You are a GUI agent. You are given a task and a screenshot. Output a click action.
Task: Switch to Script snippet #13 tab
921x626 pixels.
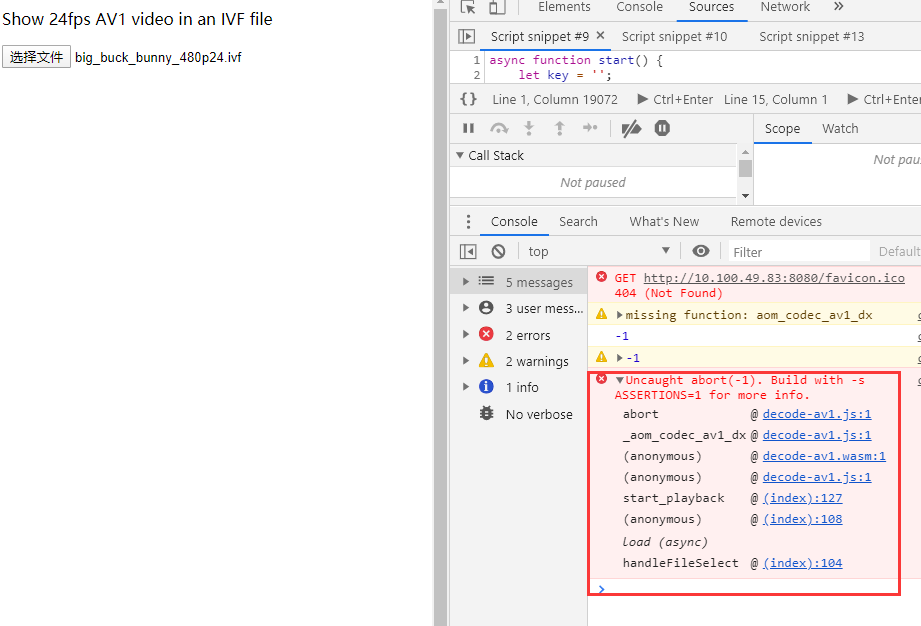811,36
